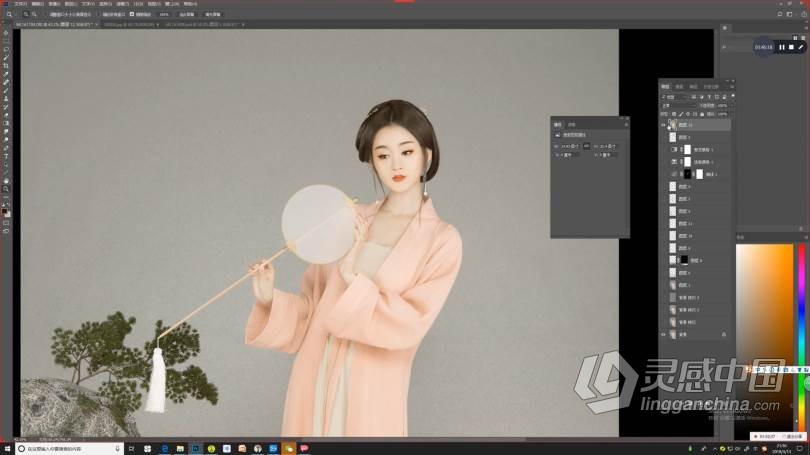Hide the bottom background layer via eye icon
The image size is (810, 455).
click(663, 334)
